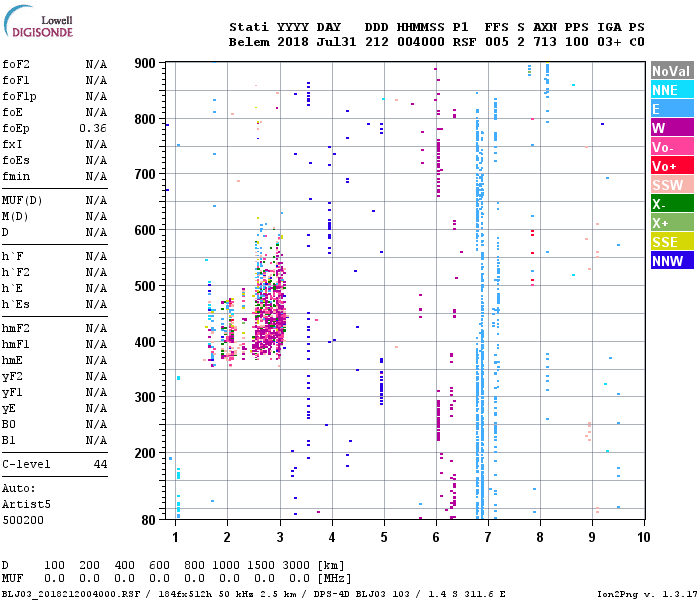Click the h`Es parameter label
Screen dimensions: 700x600
pyautogui.click(x=16, y=304)
